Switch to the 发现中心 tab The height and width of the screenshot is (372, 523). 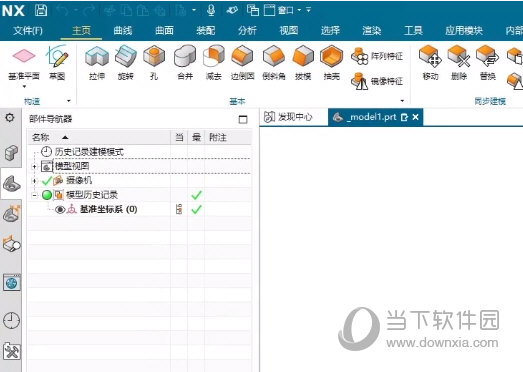289,117
